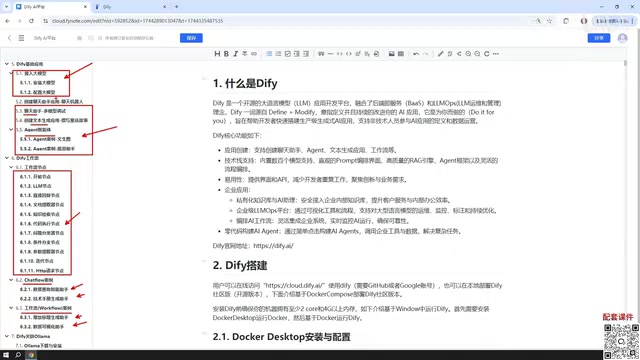Viewport: 640px width, 360px height.
Task: Redo last edit in editor
Action: click(425, 54)
